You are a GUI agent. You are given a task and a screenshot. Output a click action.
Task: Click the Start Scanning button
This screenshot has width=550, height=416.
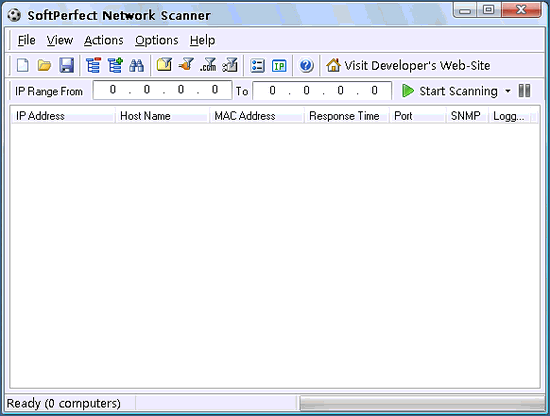click(x=450, y=91)
